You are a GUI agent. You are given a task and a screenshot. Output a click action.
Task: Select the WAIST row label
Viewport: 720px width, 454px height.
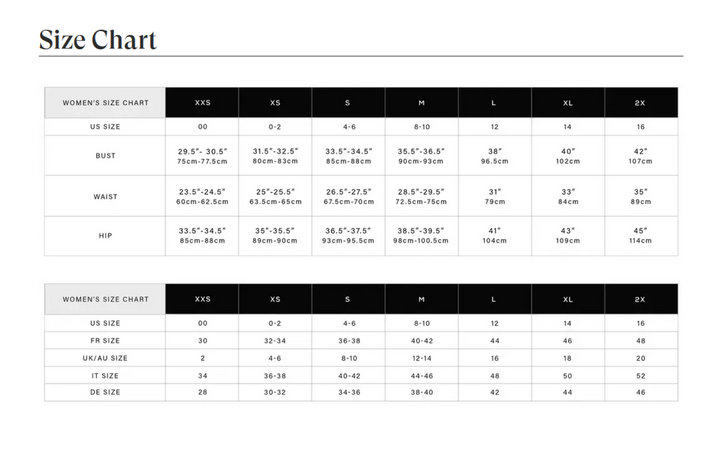(x=105, y=196)
